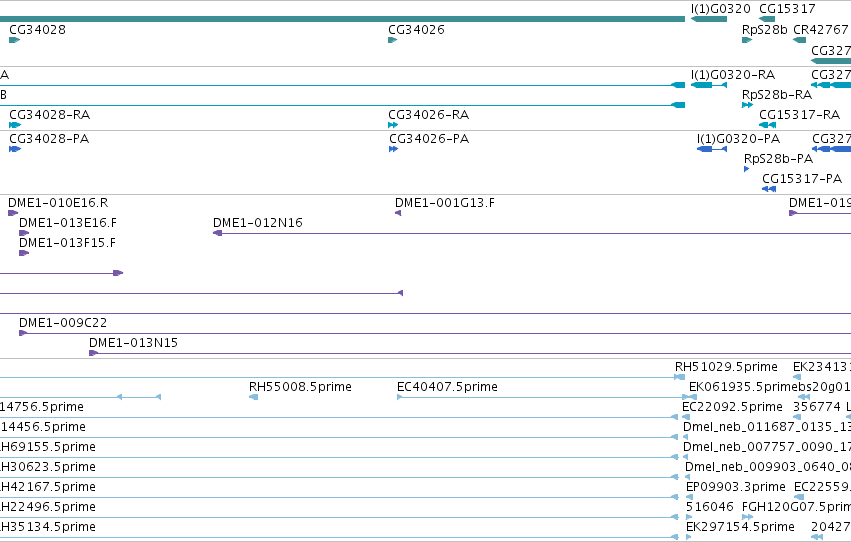Click the CG15317-RA transcript glyph

(767, 125)
